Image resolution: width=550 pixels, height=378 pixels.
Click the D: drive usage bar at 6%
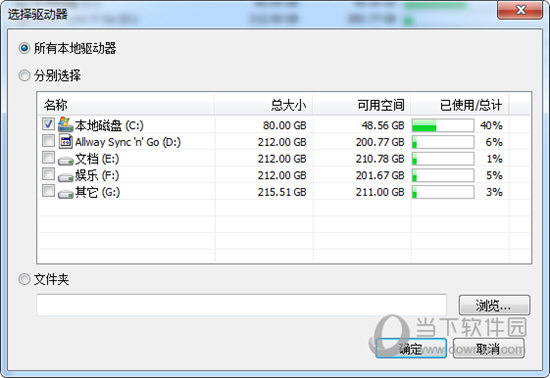(443, 142)
